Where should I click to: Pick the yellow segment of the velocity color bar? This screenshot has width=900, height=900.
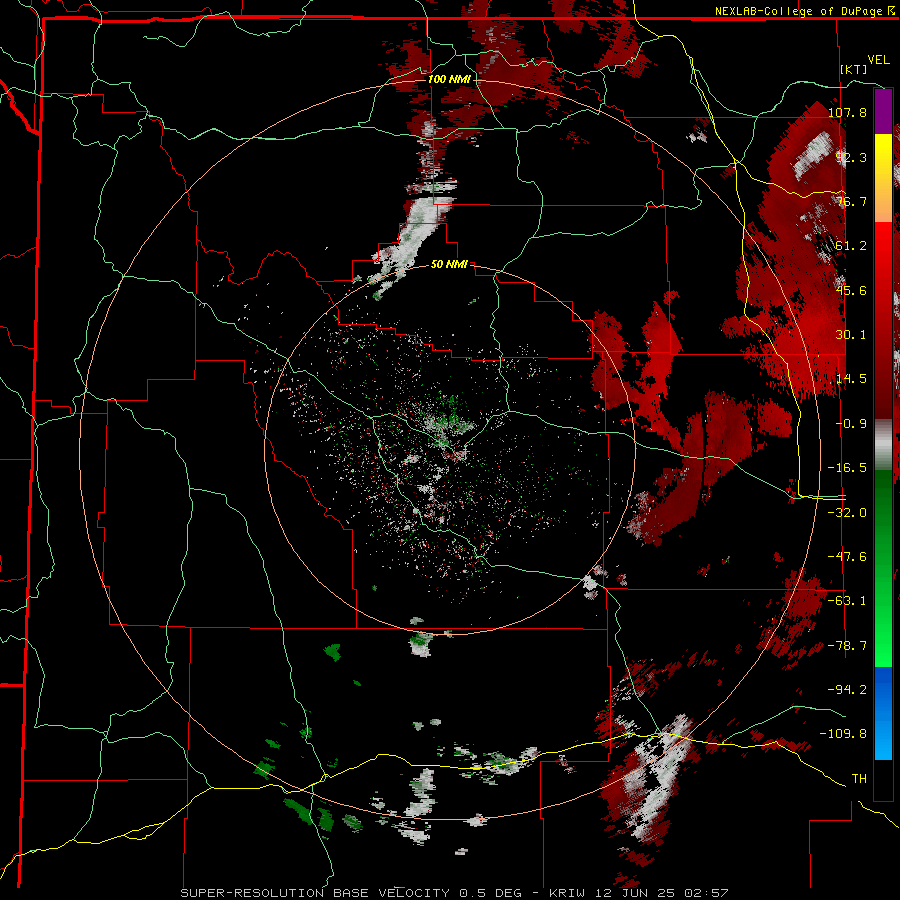point(883,156)
